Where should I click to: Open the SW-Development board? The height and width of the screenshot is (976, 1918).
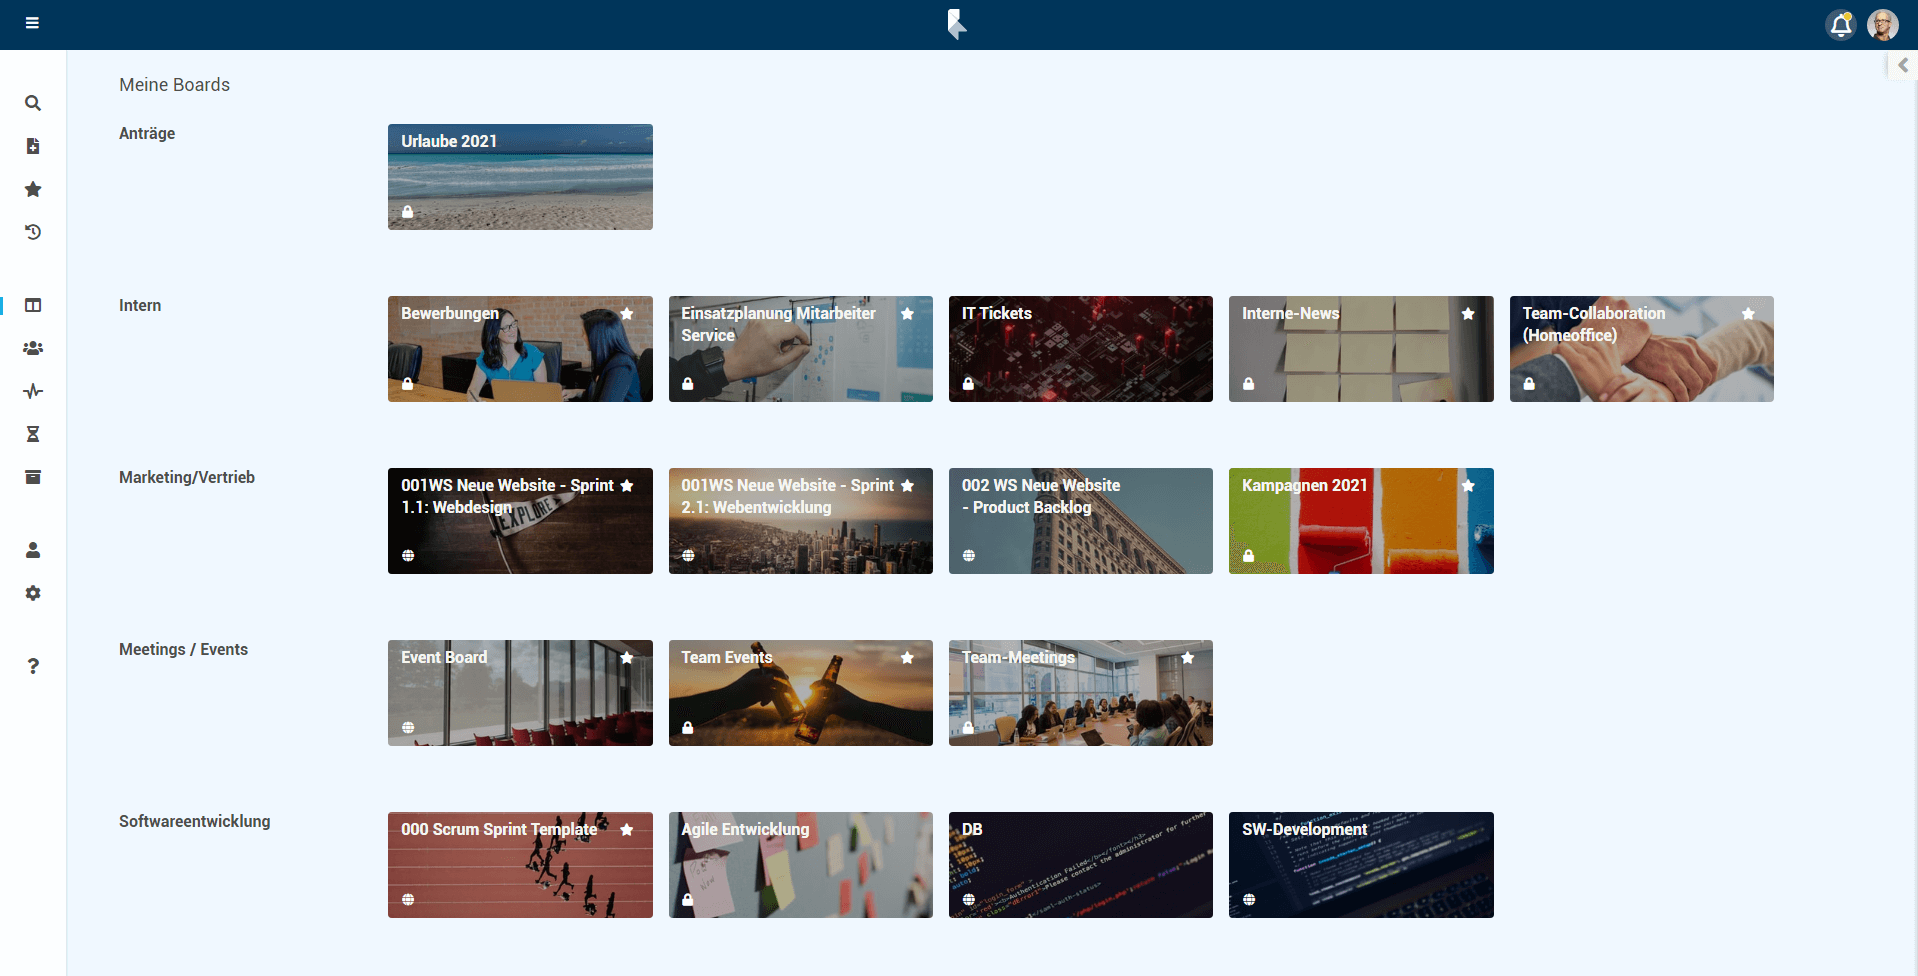click(1360, 866)
